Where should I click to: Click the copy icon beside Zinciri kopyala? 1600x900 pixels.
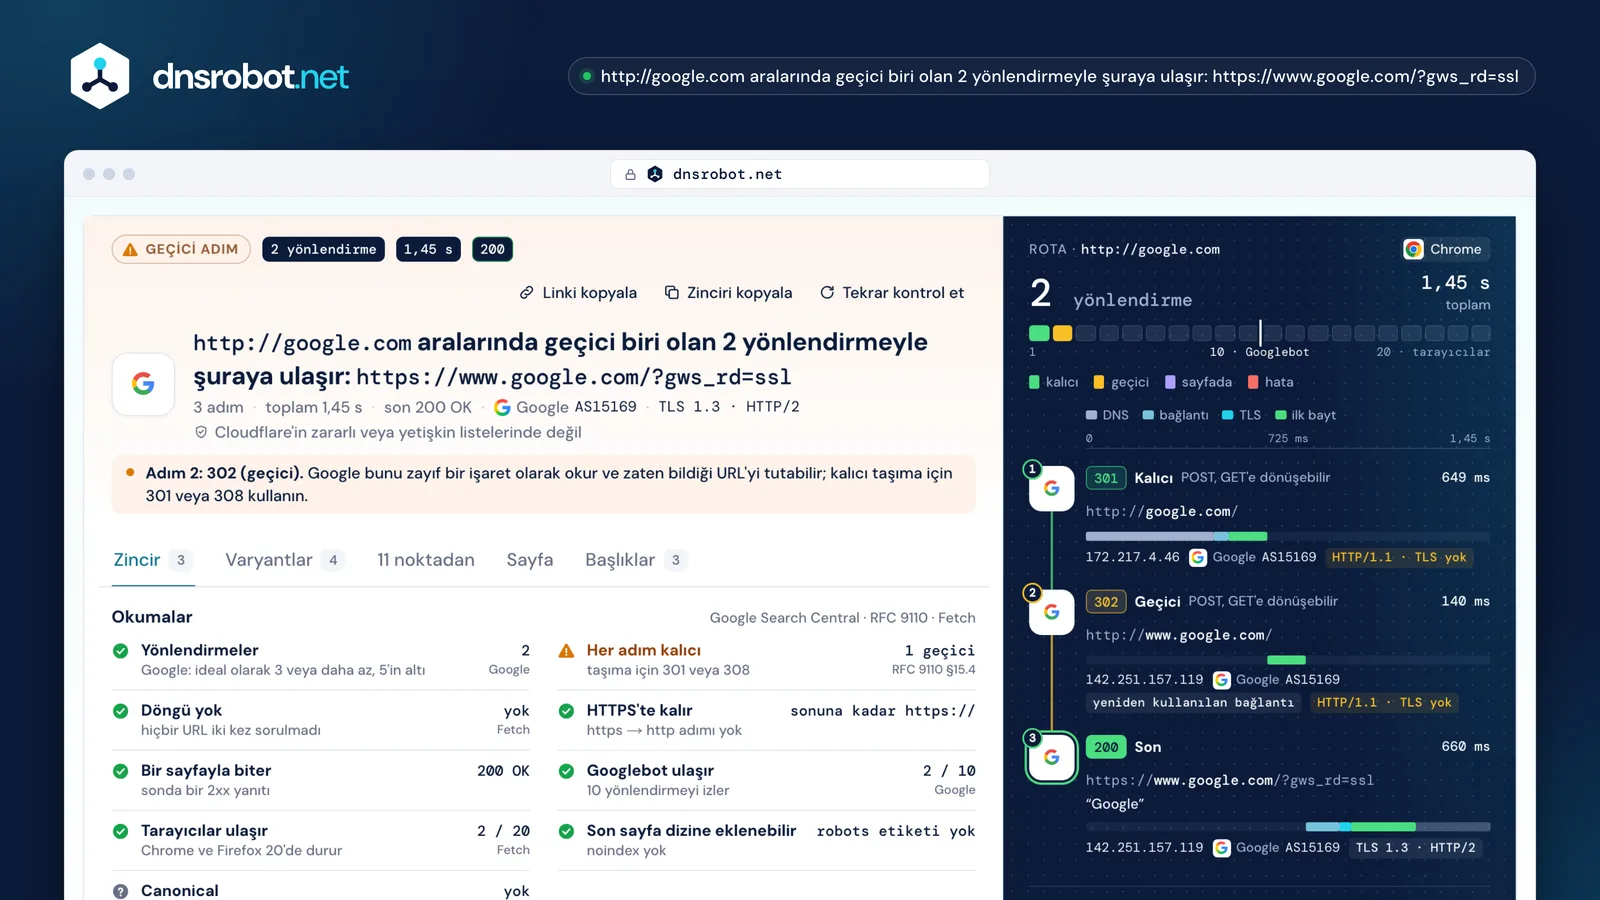pos(672,293)
